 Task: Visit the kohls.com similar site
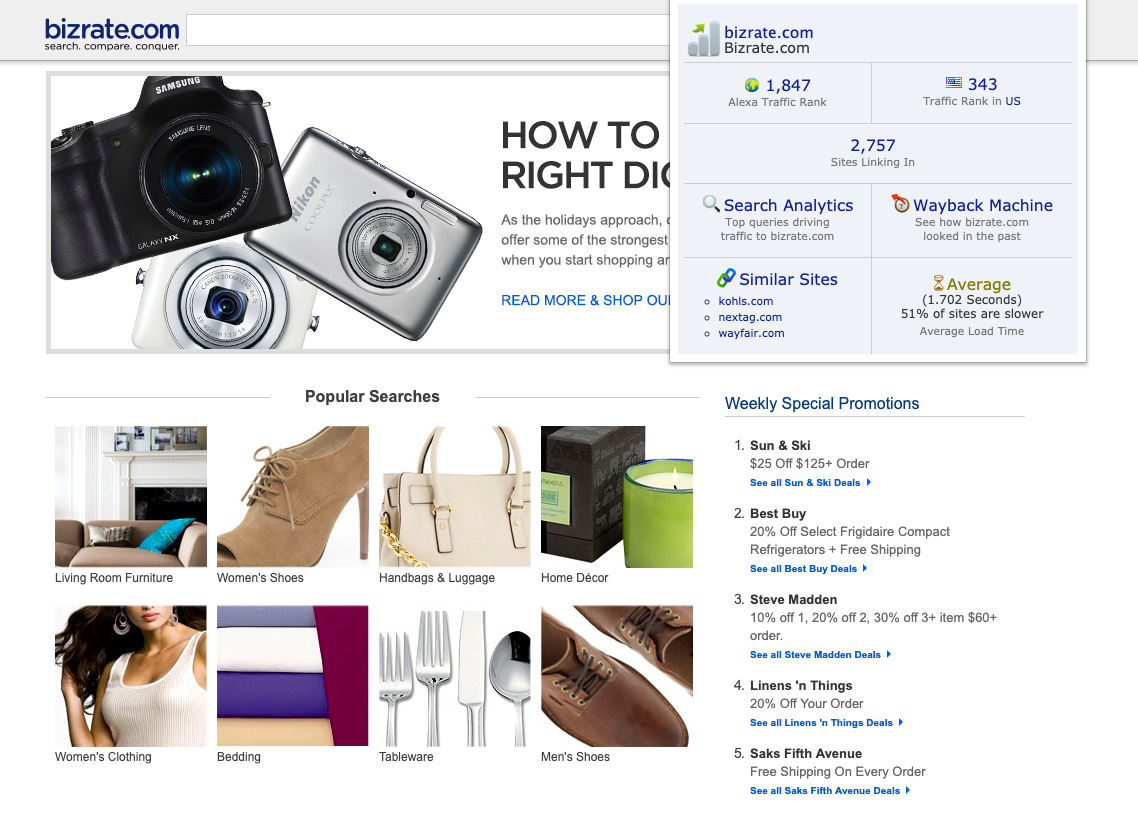tap(745, 301)
